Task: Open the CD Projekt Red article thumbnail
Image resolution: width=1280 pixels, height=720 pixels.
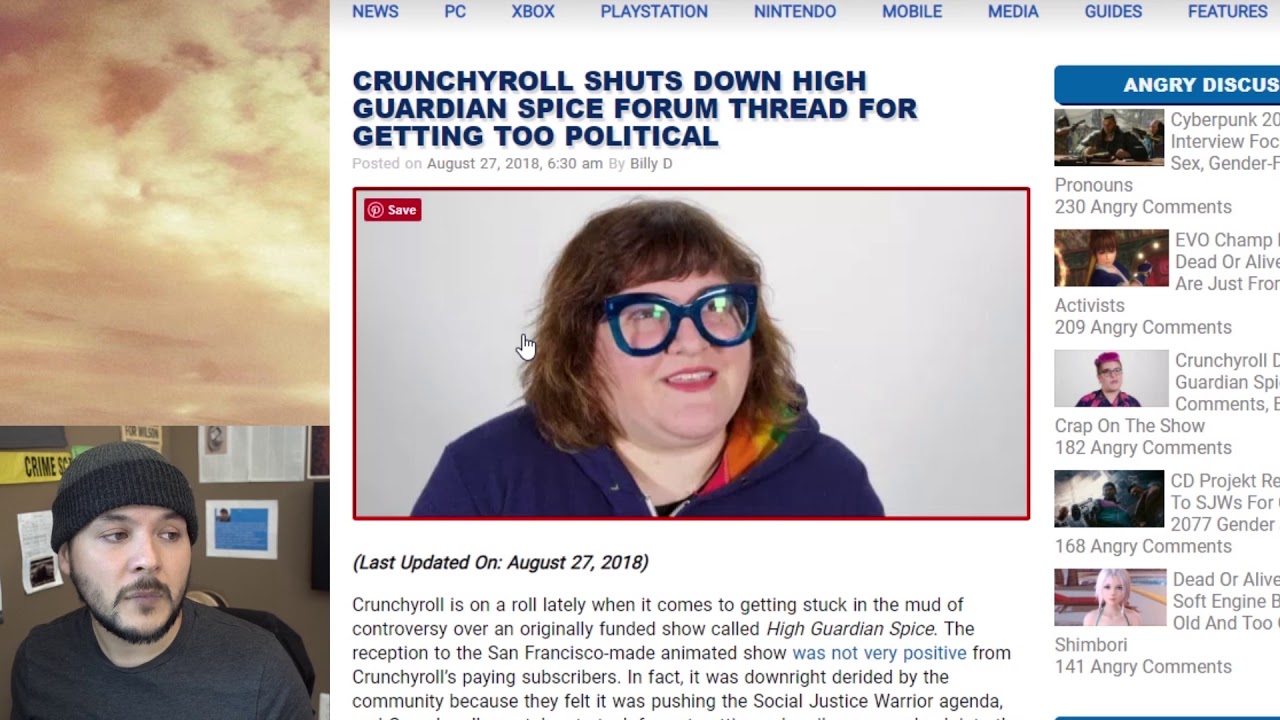Action: [x=1109, y=498]
